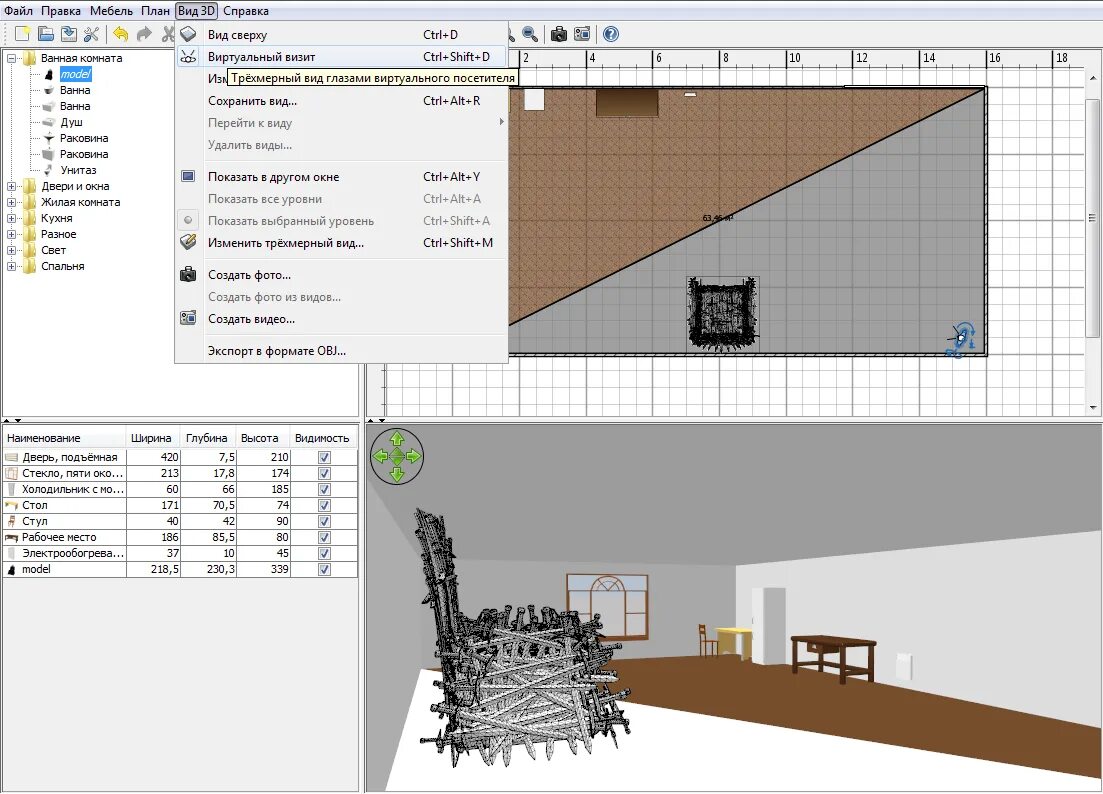Choose Создать видео... menu entry
This screenshot has width=1103, height=794.
[x=341, y=319]
